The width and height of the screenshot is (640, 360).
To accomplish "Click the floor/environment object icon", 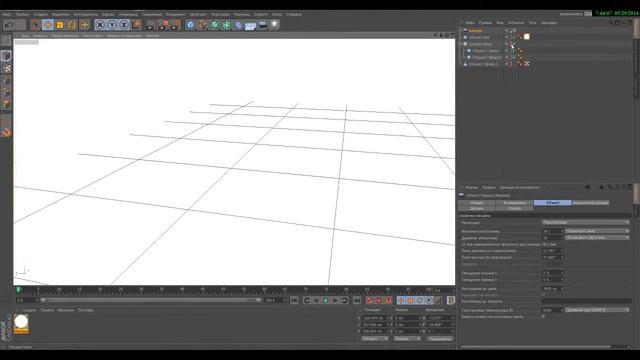I will pyautogui.click(x=250, y=25).
